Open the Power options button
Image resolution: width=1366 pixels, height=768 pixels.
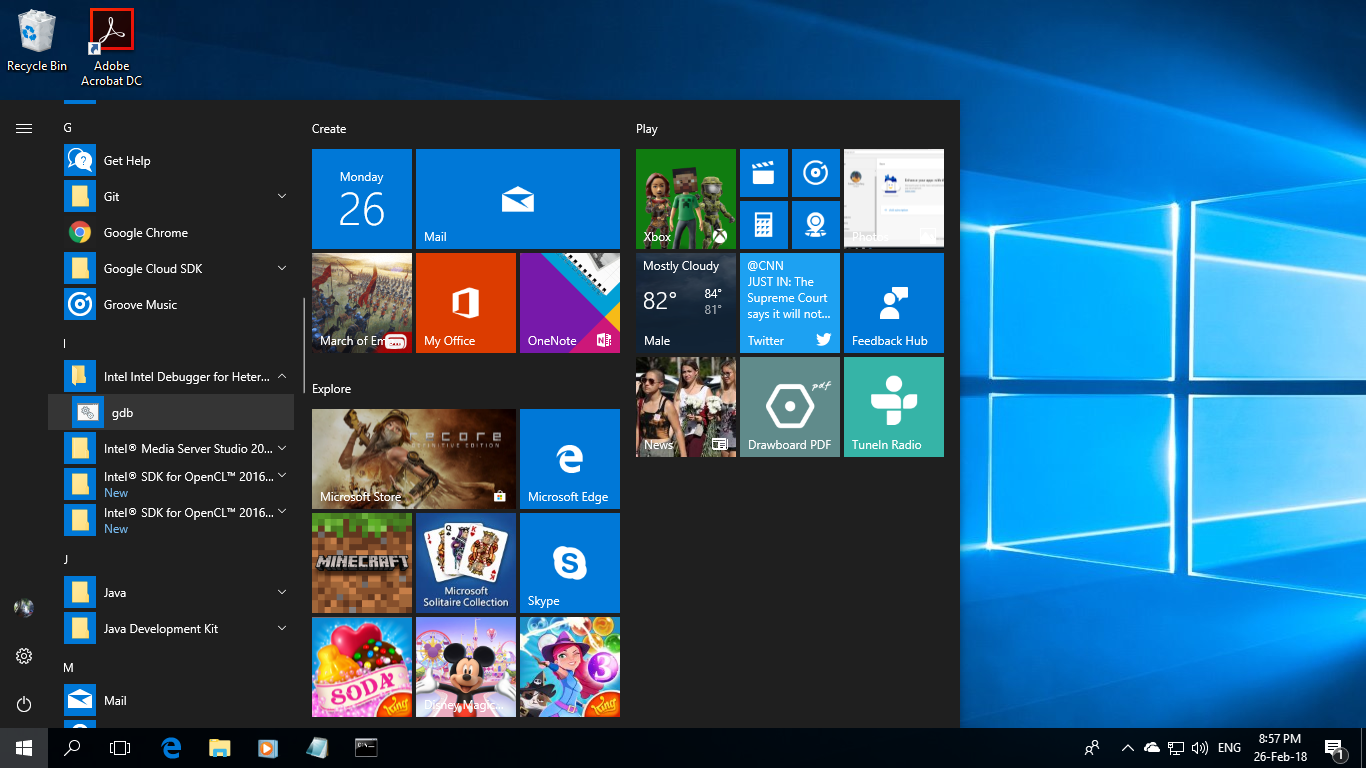point(24,704)
